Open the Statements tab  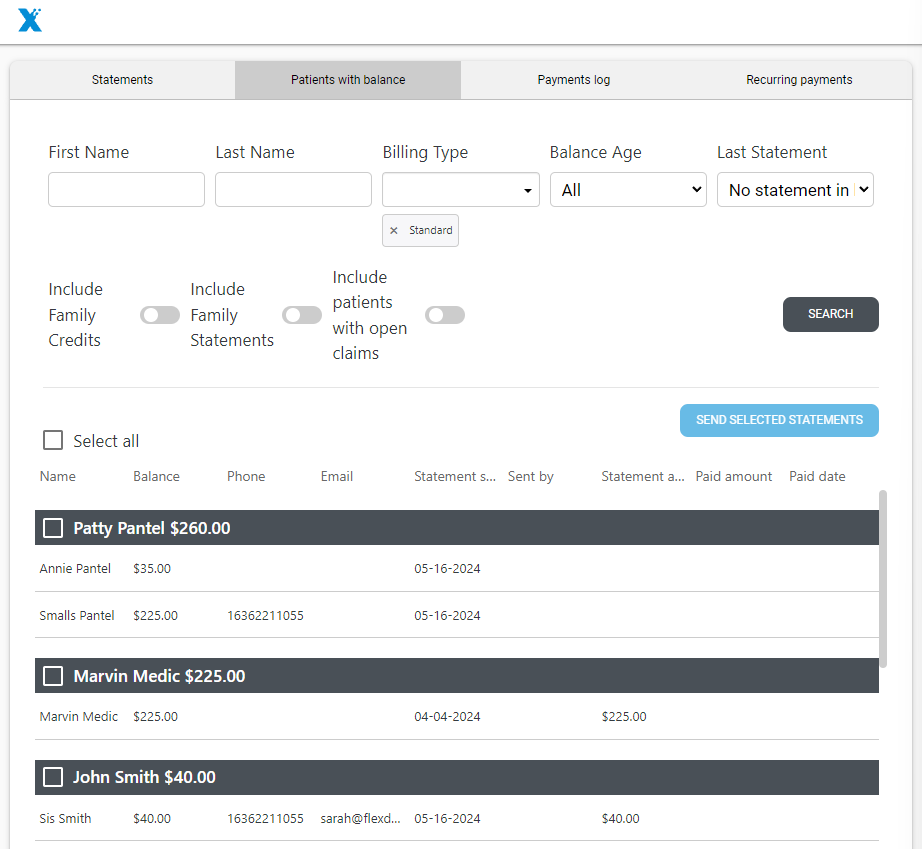click(122, 80)
